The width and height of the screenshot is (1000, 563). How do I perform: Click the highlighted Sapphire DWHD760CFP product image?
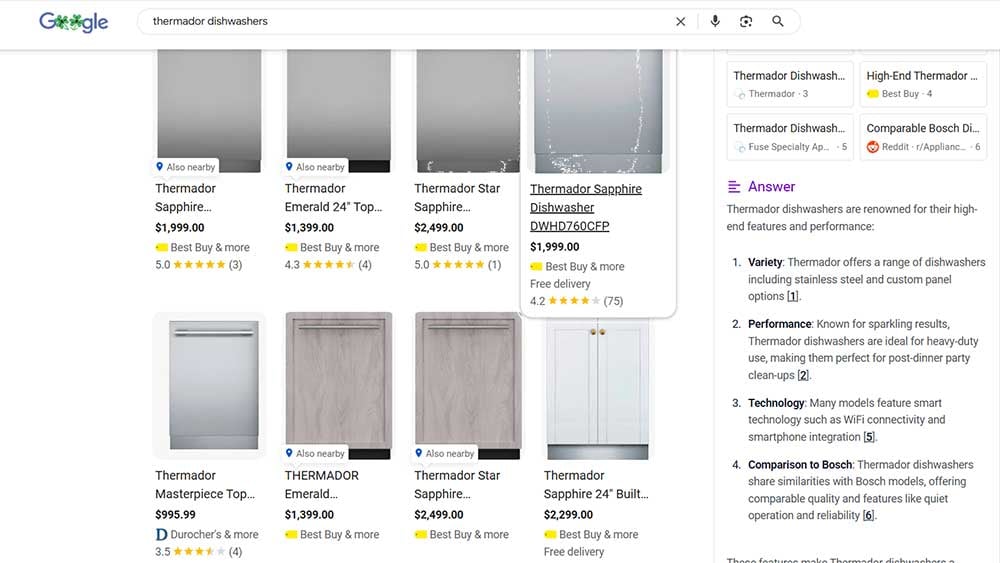click(598, 111)
